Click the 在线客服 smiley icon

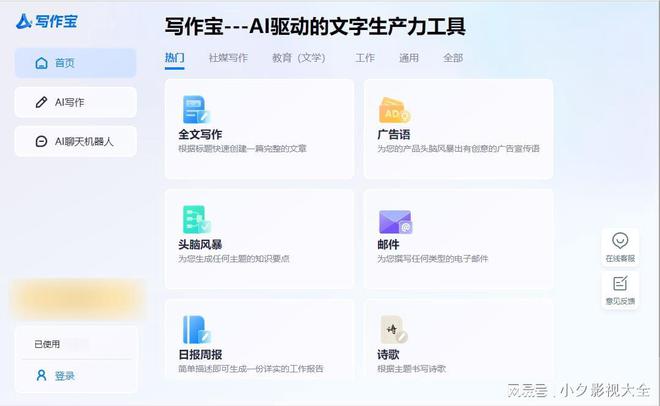[x=620, y=241]
